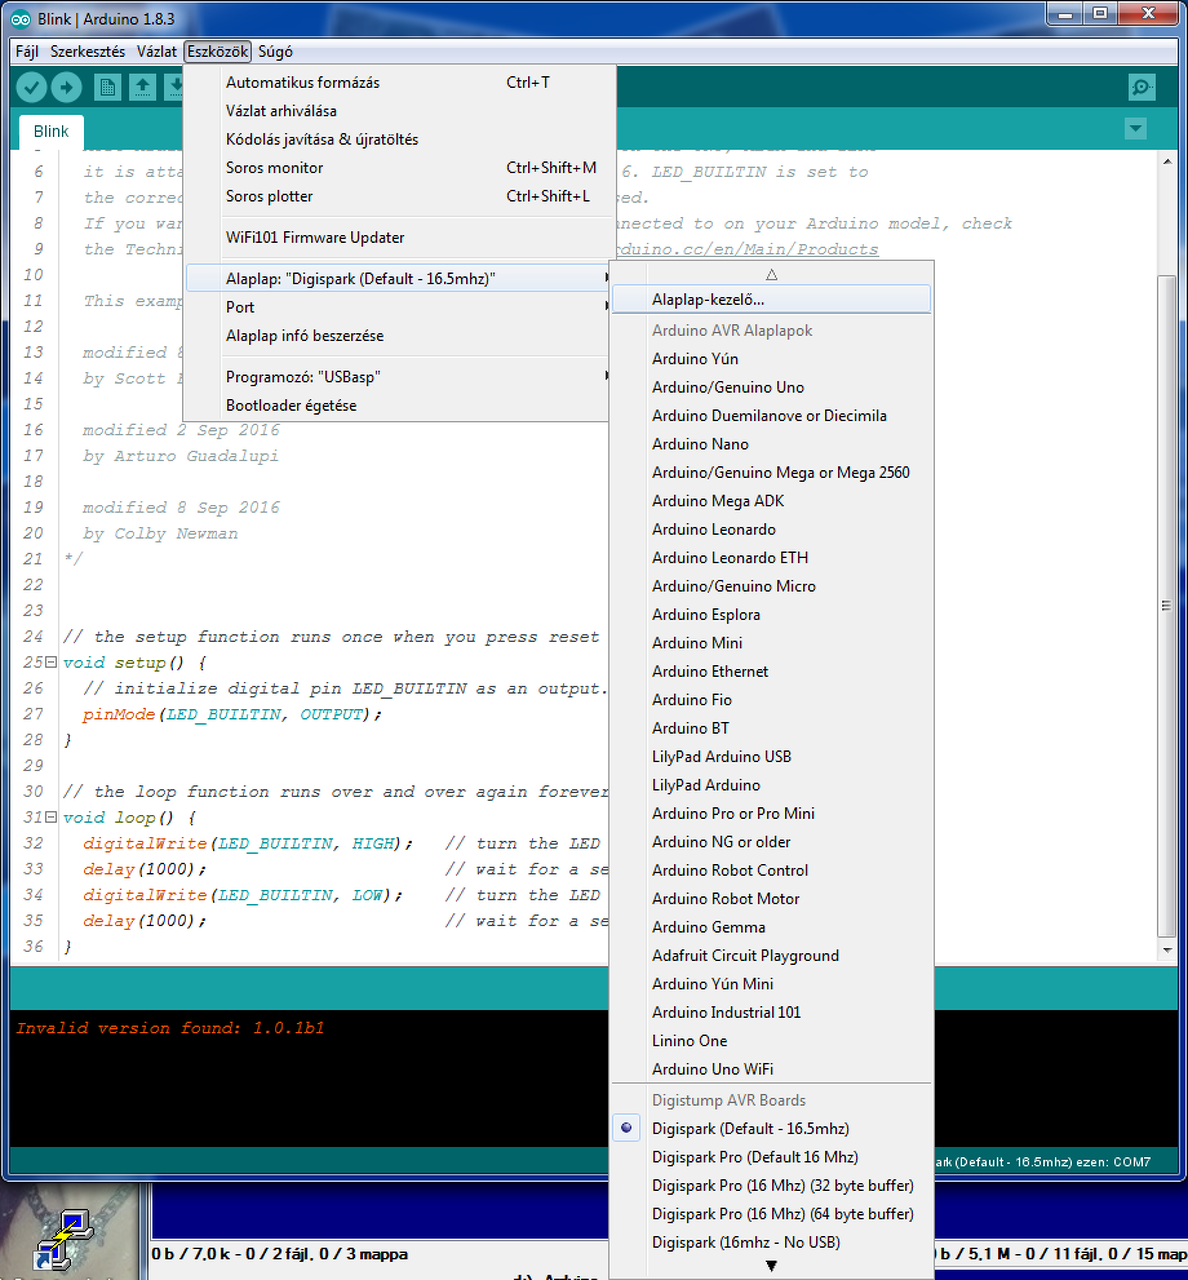Expand the Port submenu

(397, 307)
